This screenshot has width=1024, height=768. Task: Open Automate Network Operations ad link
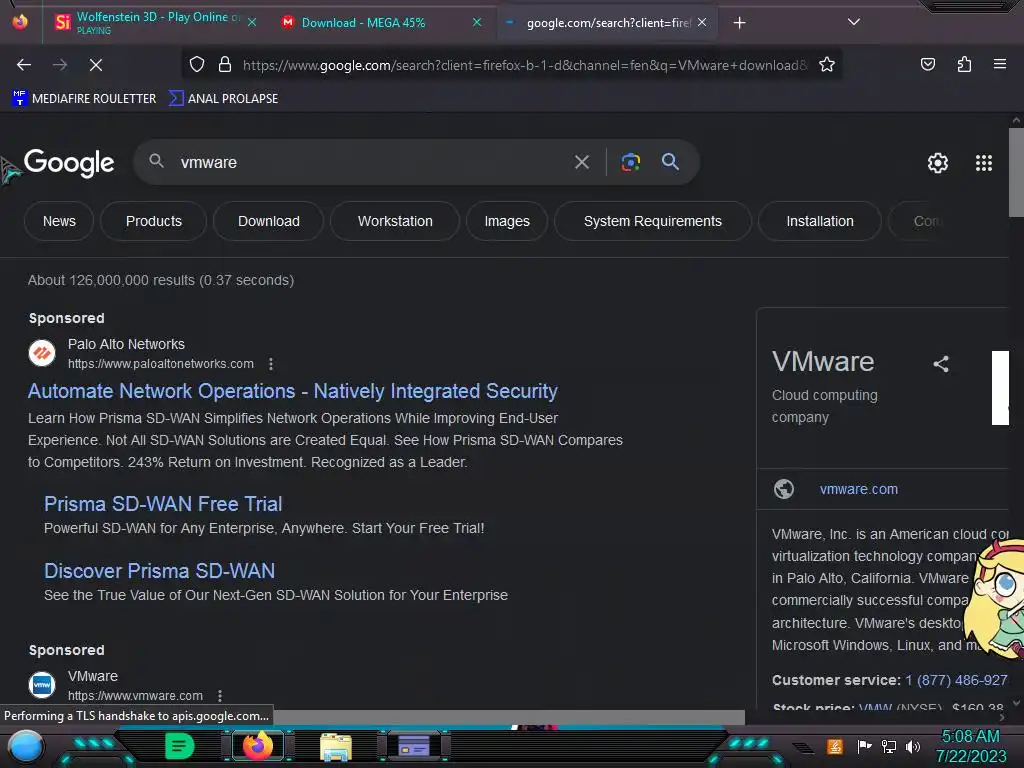pos(293,391)
